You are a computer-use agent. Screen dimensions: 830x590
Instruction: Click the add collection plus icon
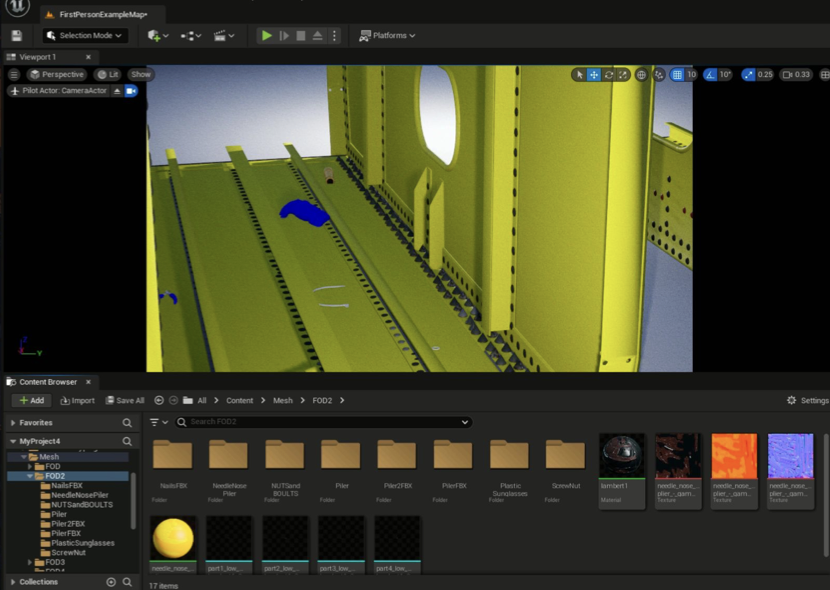[111, 582]
